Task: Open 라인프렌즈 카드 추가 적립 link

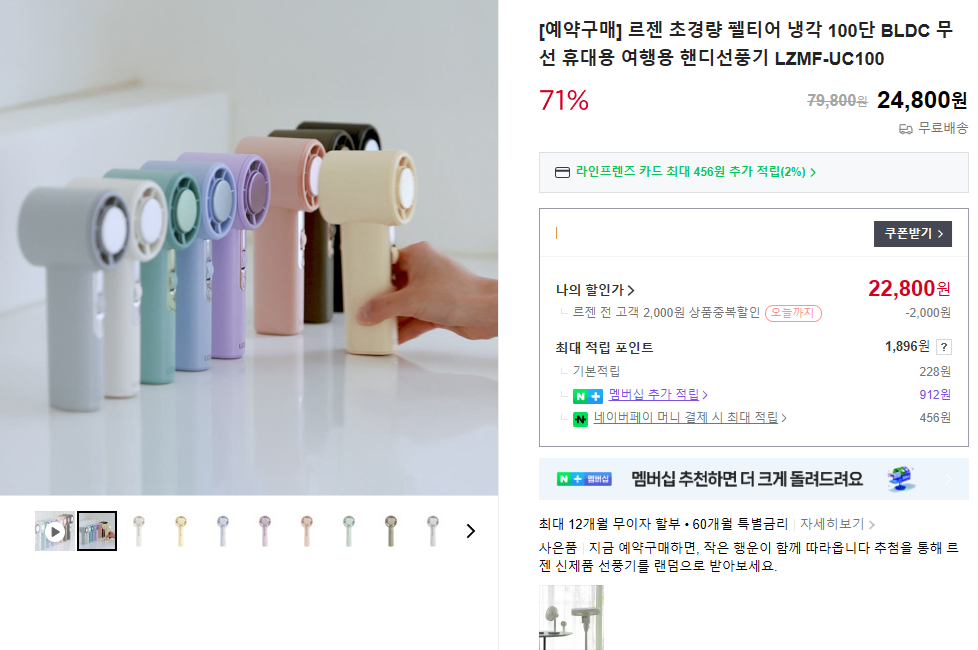Action: (x=695, y=172)
